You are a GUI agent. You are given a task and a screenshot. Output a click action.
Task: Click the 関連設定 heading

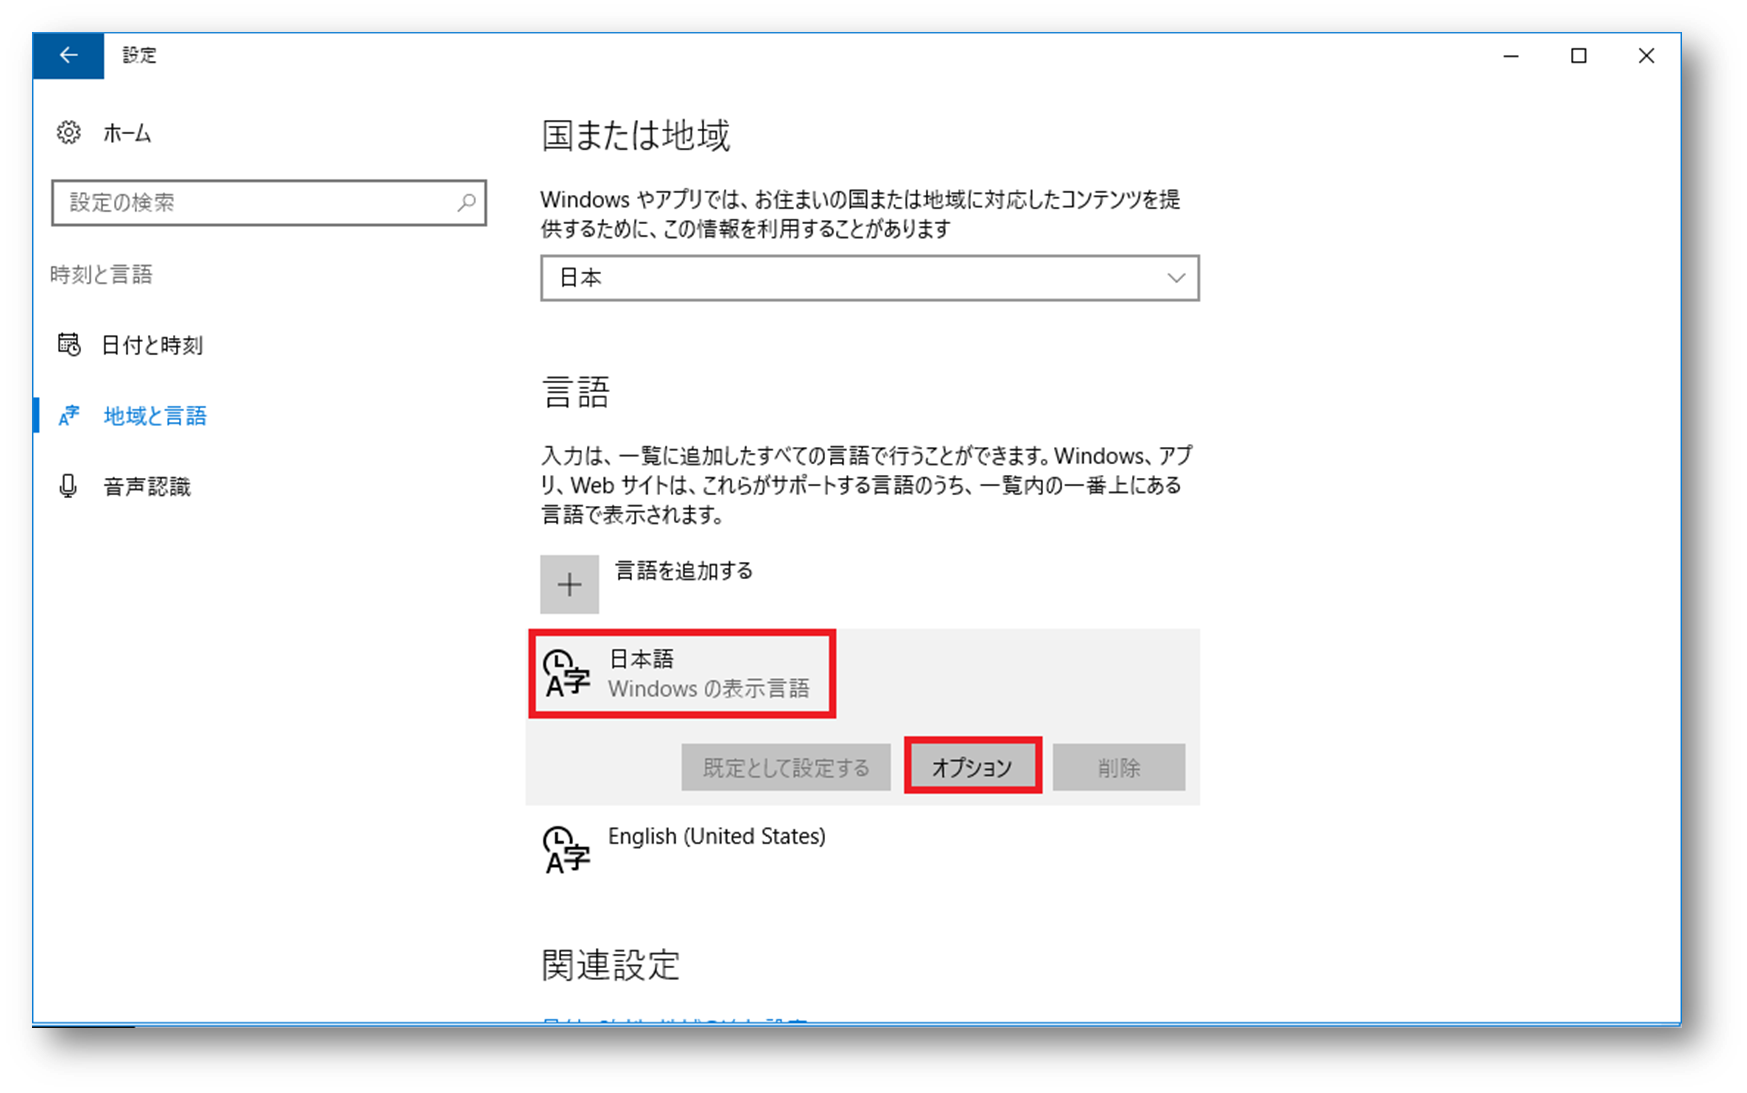pyautogui.click(x=611, y=965)
